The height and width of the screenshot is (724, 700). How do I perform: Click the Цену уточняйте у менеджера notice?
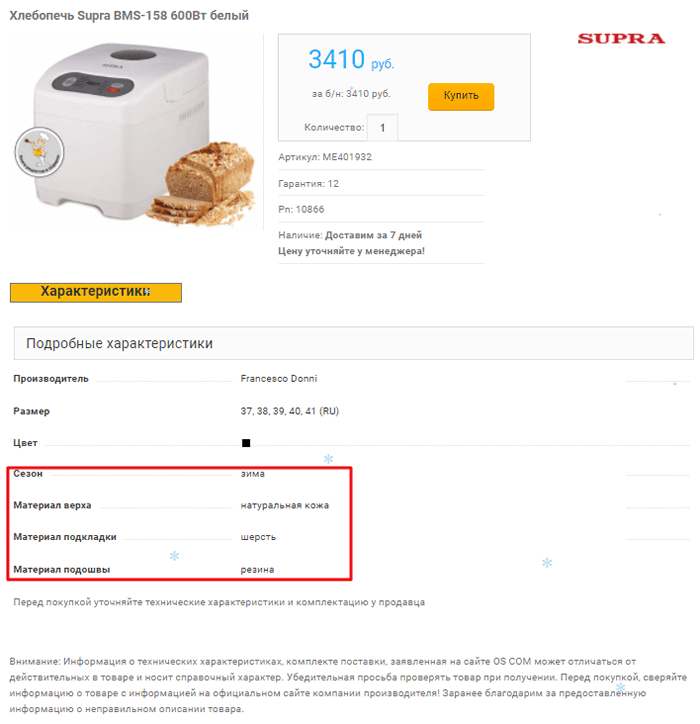(x=351, y=250)
